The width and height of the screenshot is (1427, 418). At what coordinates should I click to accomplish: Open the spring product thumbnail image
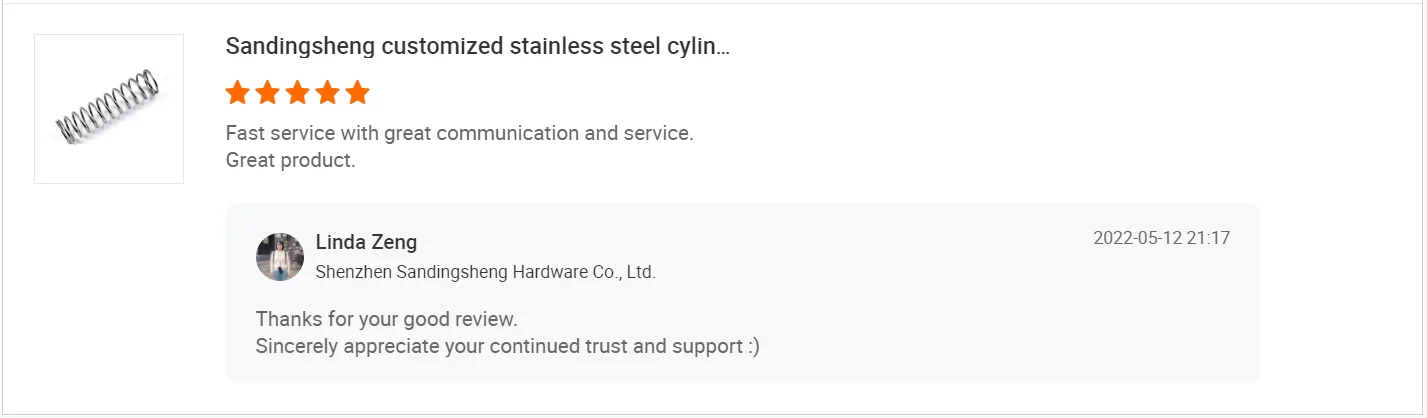click(109, 109)
